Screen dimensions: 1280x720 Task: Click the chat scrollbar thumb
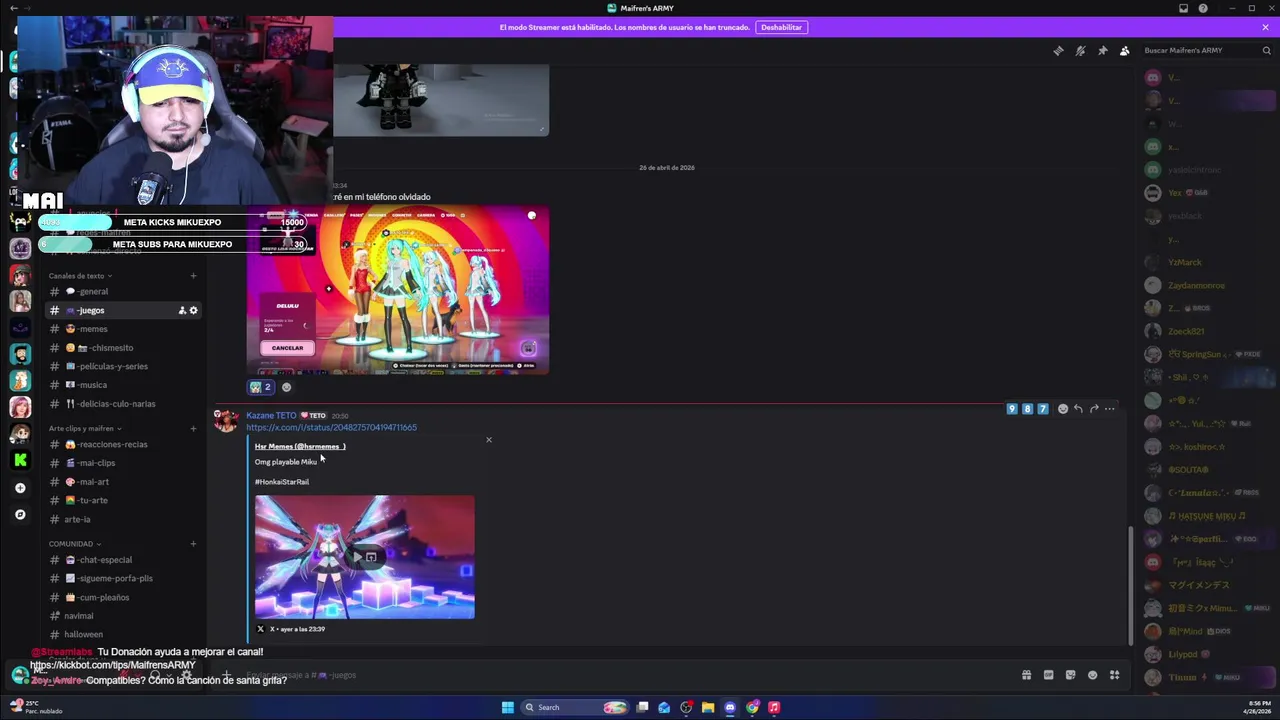(1132, 585)
